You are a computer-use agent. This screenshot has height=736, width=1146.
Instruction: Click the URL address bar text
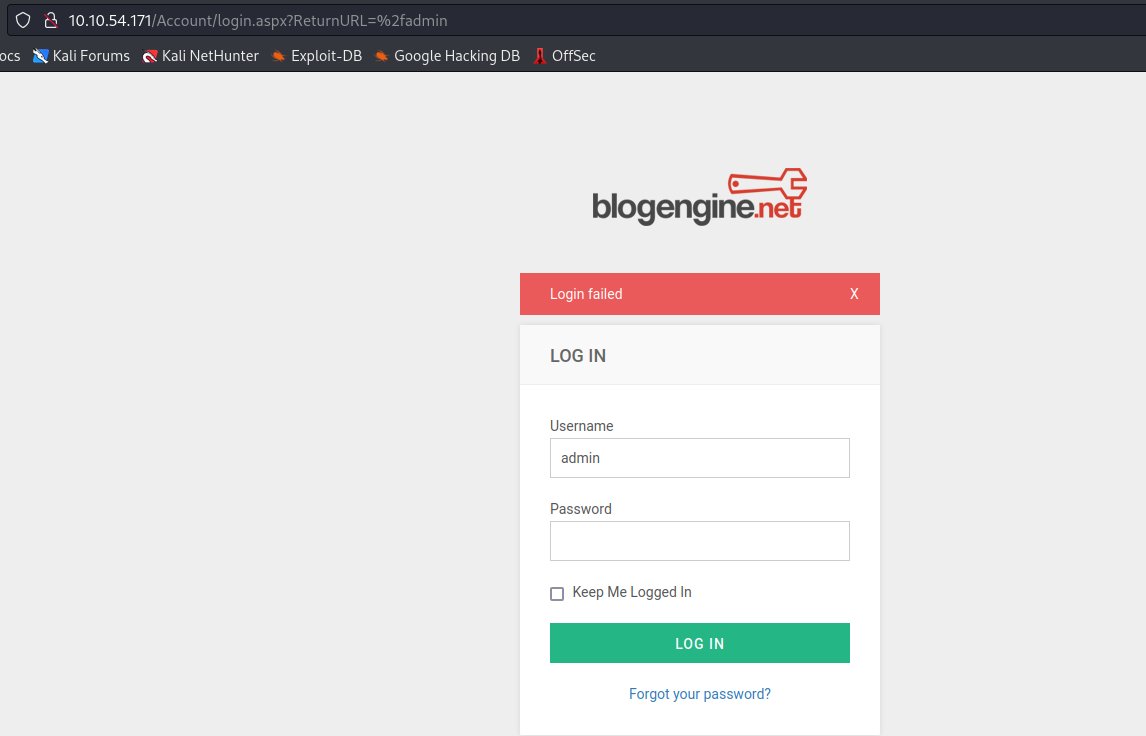point(258,20)
